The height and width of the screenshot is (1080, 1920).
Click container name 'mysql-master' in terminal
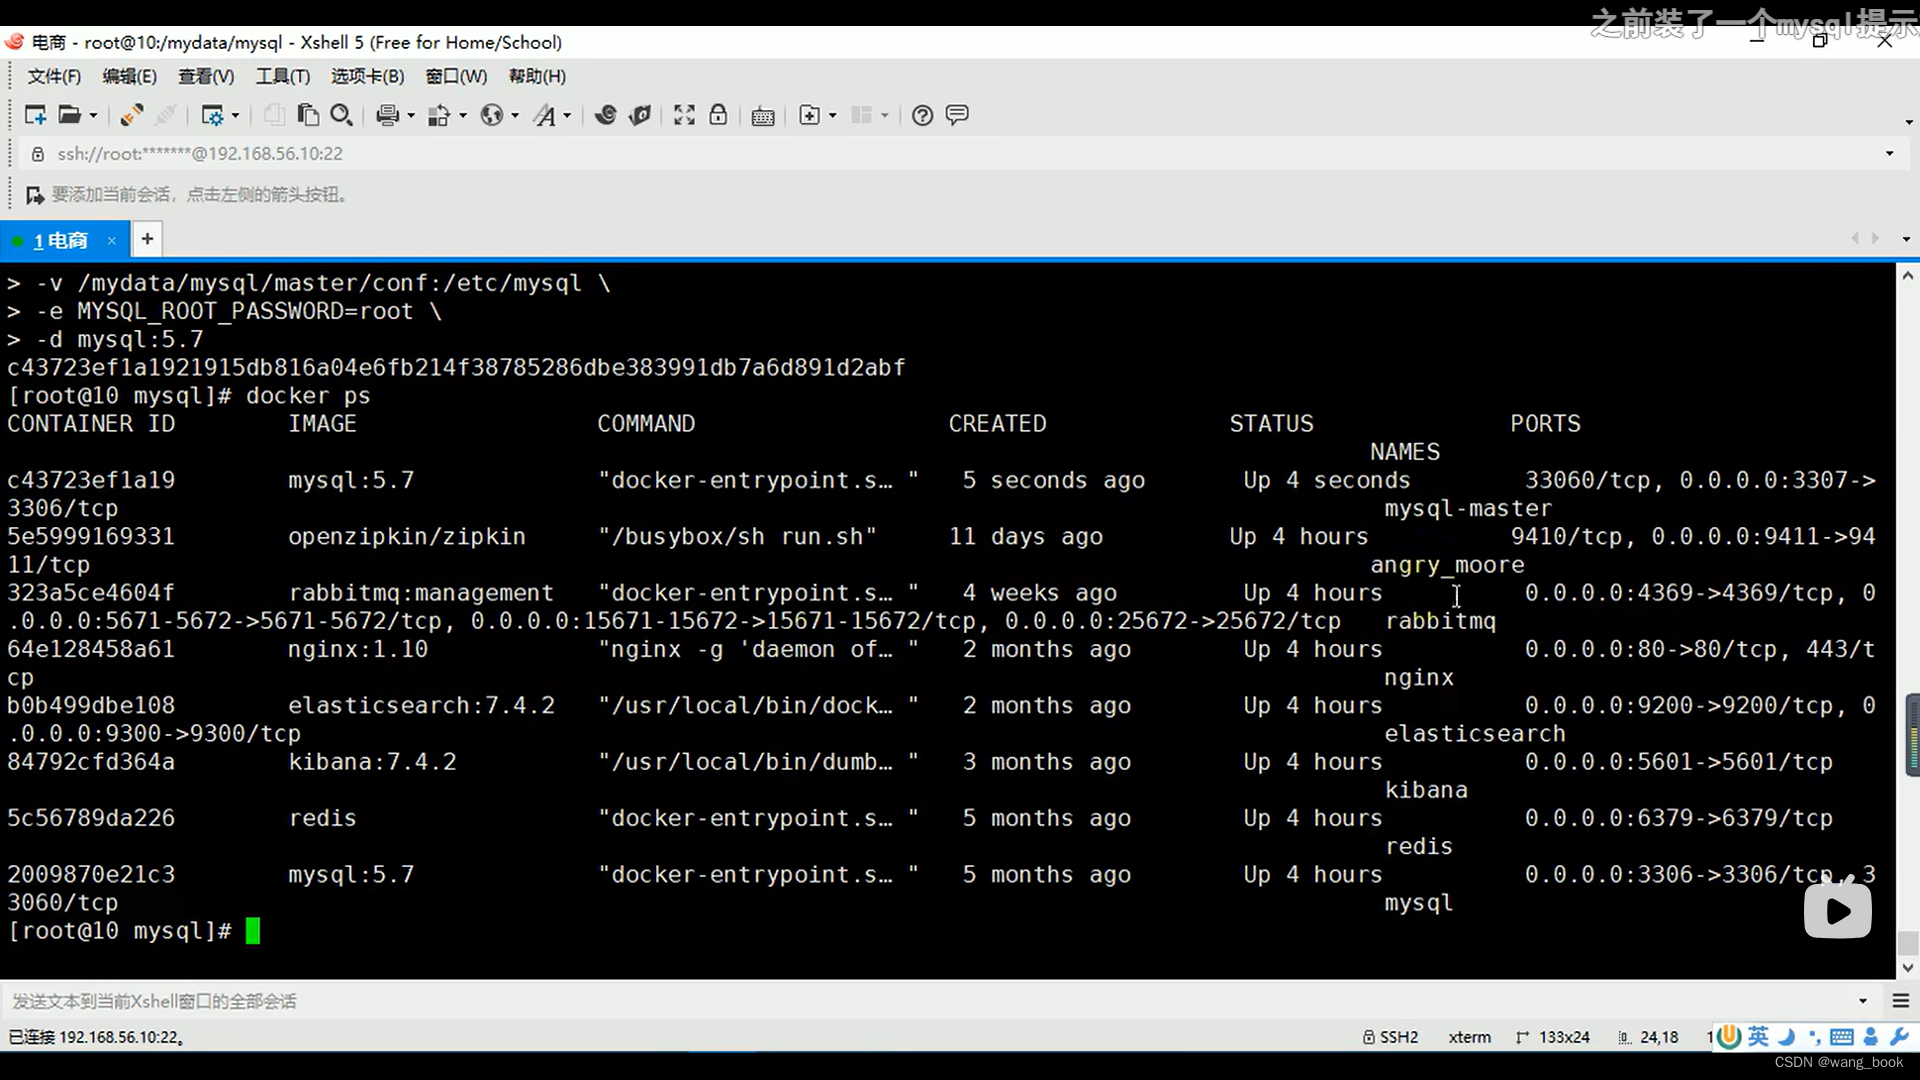click(x=1467, y=509)
